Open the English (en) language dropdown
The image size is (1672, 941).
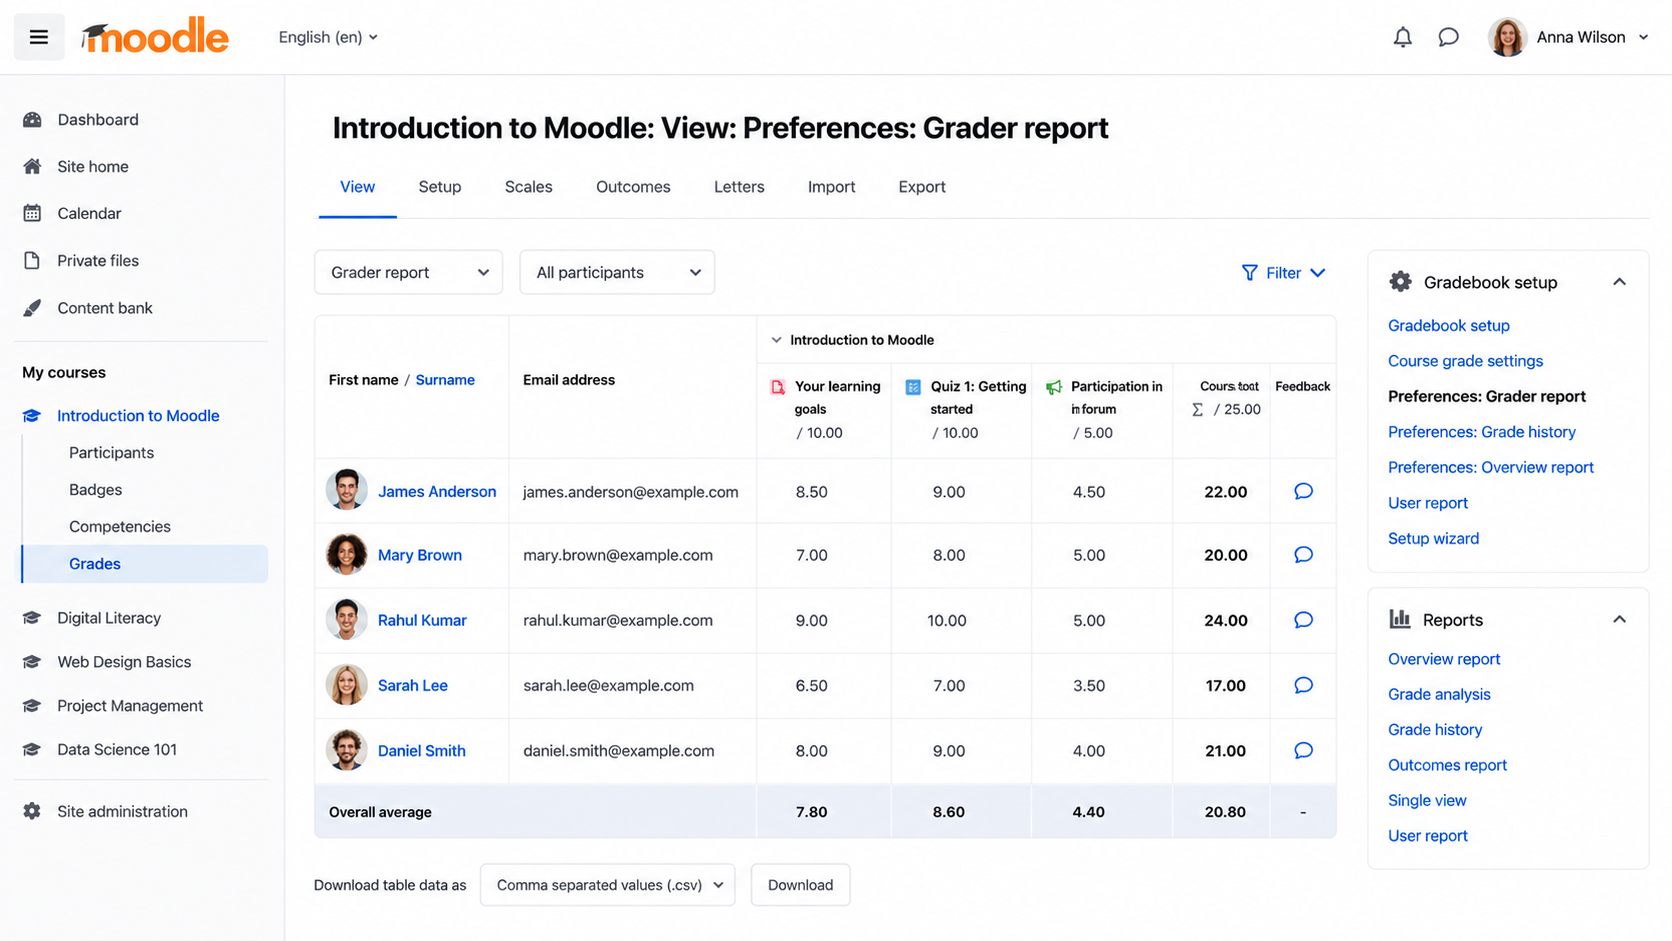click(328, 37)
